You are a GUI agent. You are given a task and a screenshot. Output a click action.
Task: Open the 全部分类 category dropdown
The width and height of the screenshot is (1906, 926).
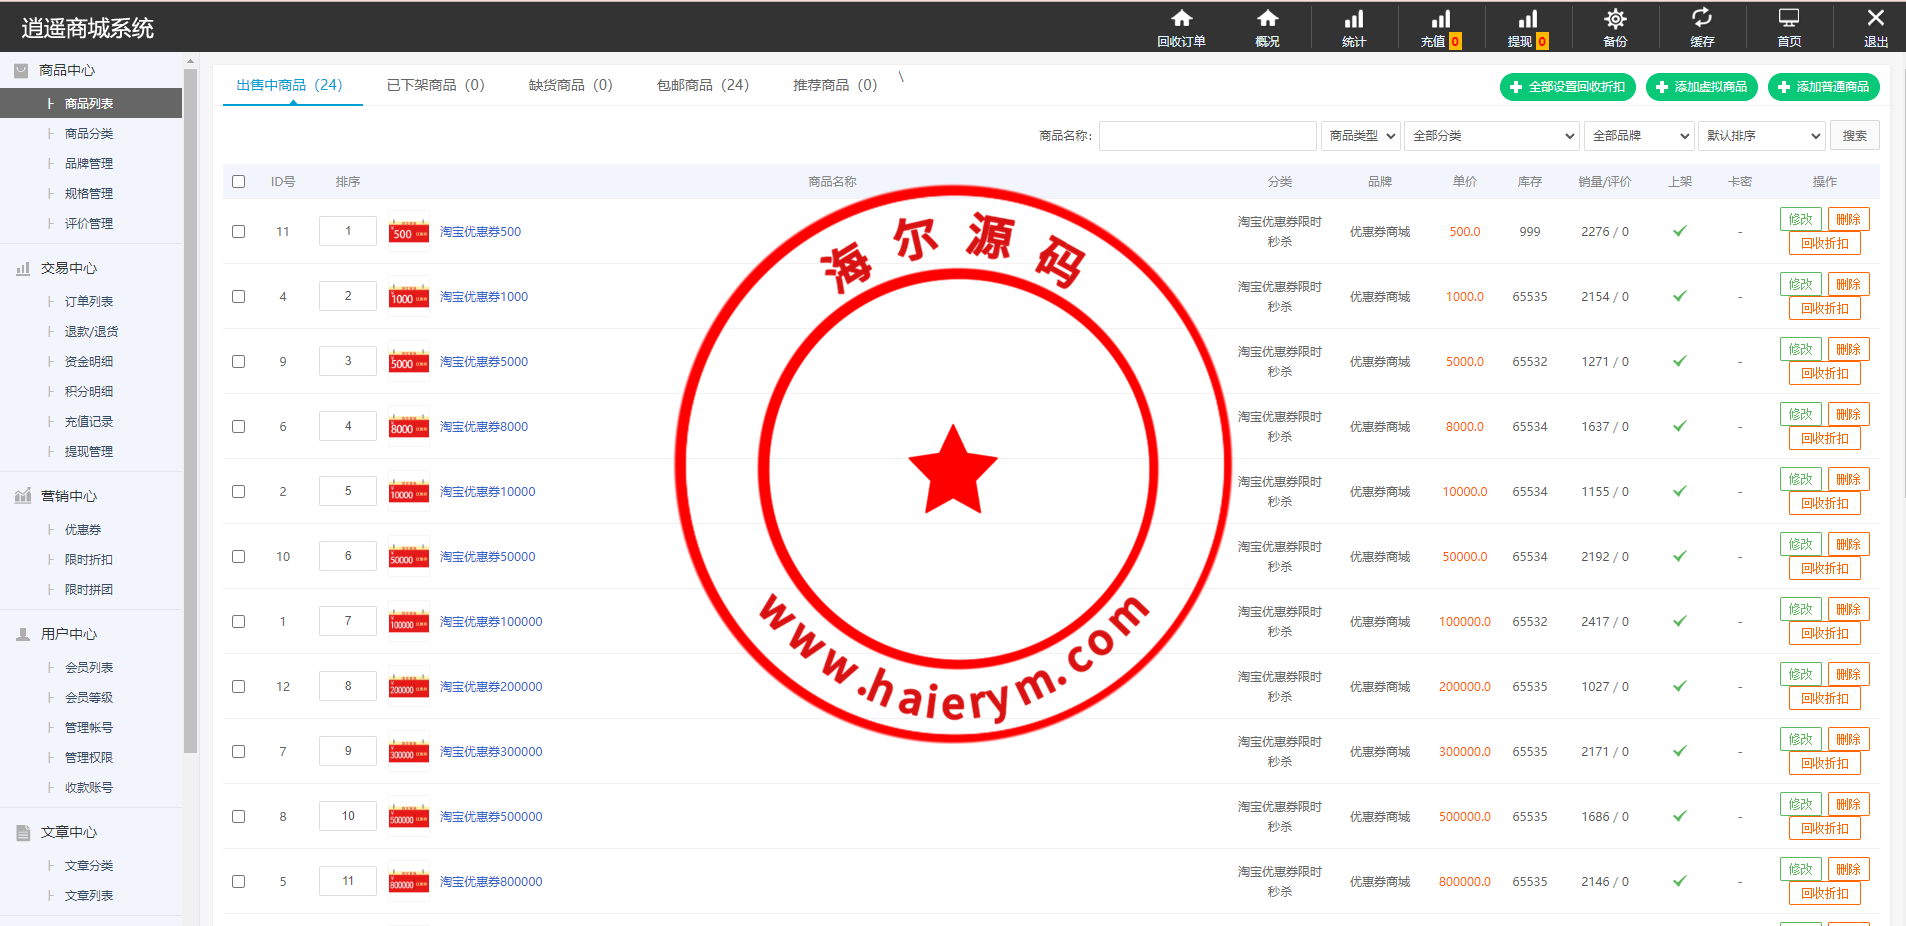click(1491, 135)
